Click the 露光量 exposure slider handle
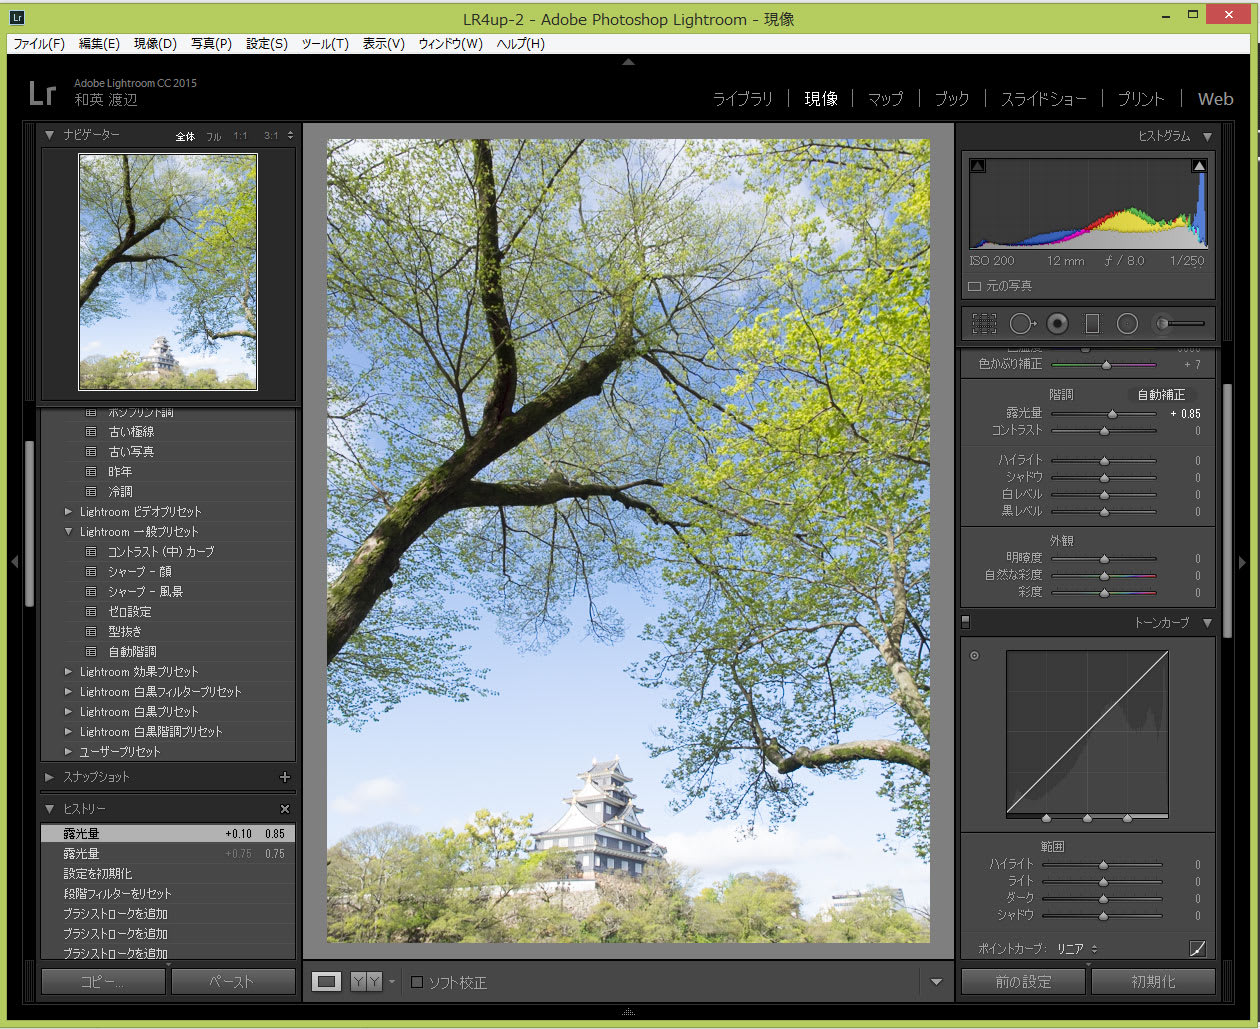Image resolution: width=1260 pixels, height=1029 pixels. tap(1112, 414)
